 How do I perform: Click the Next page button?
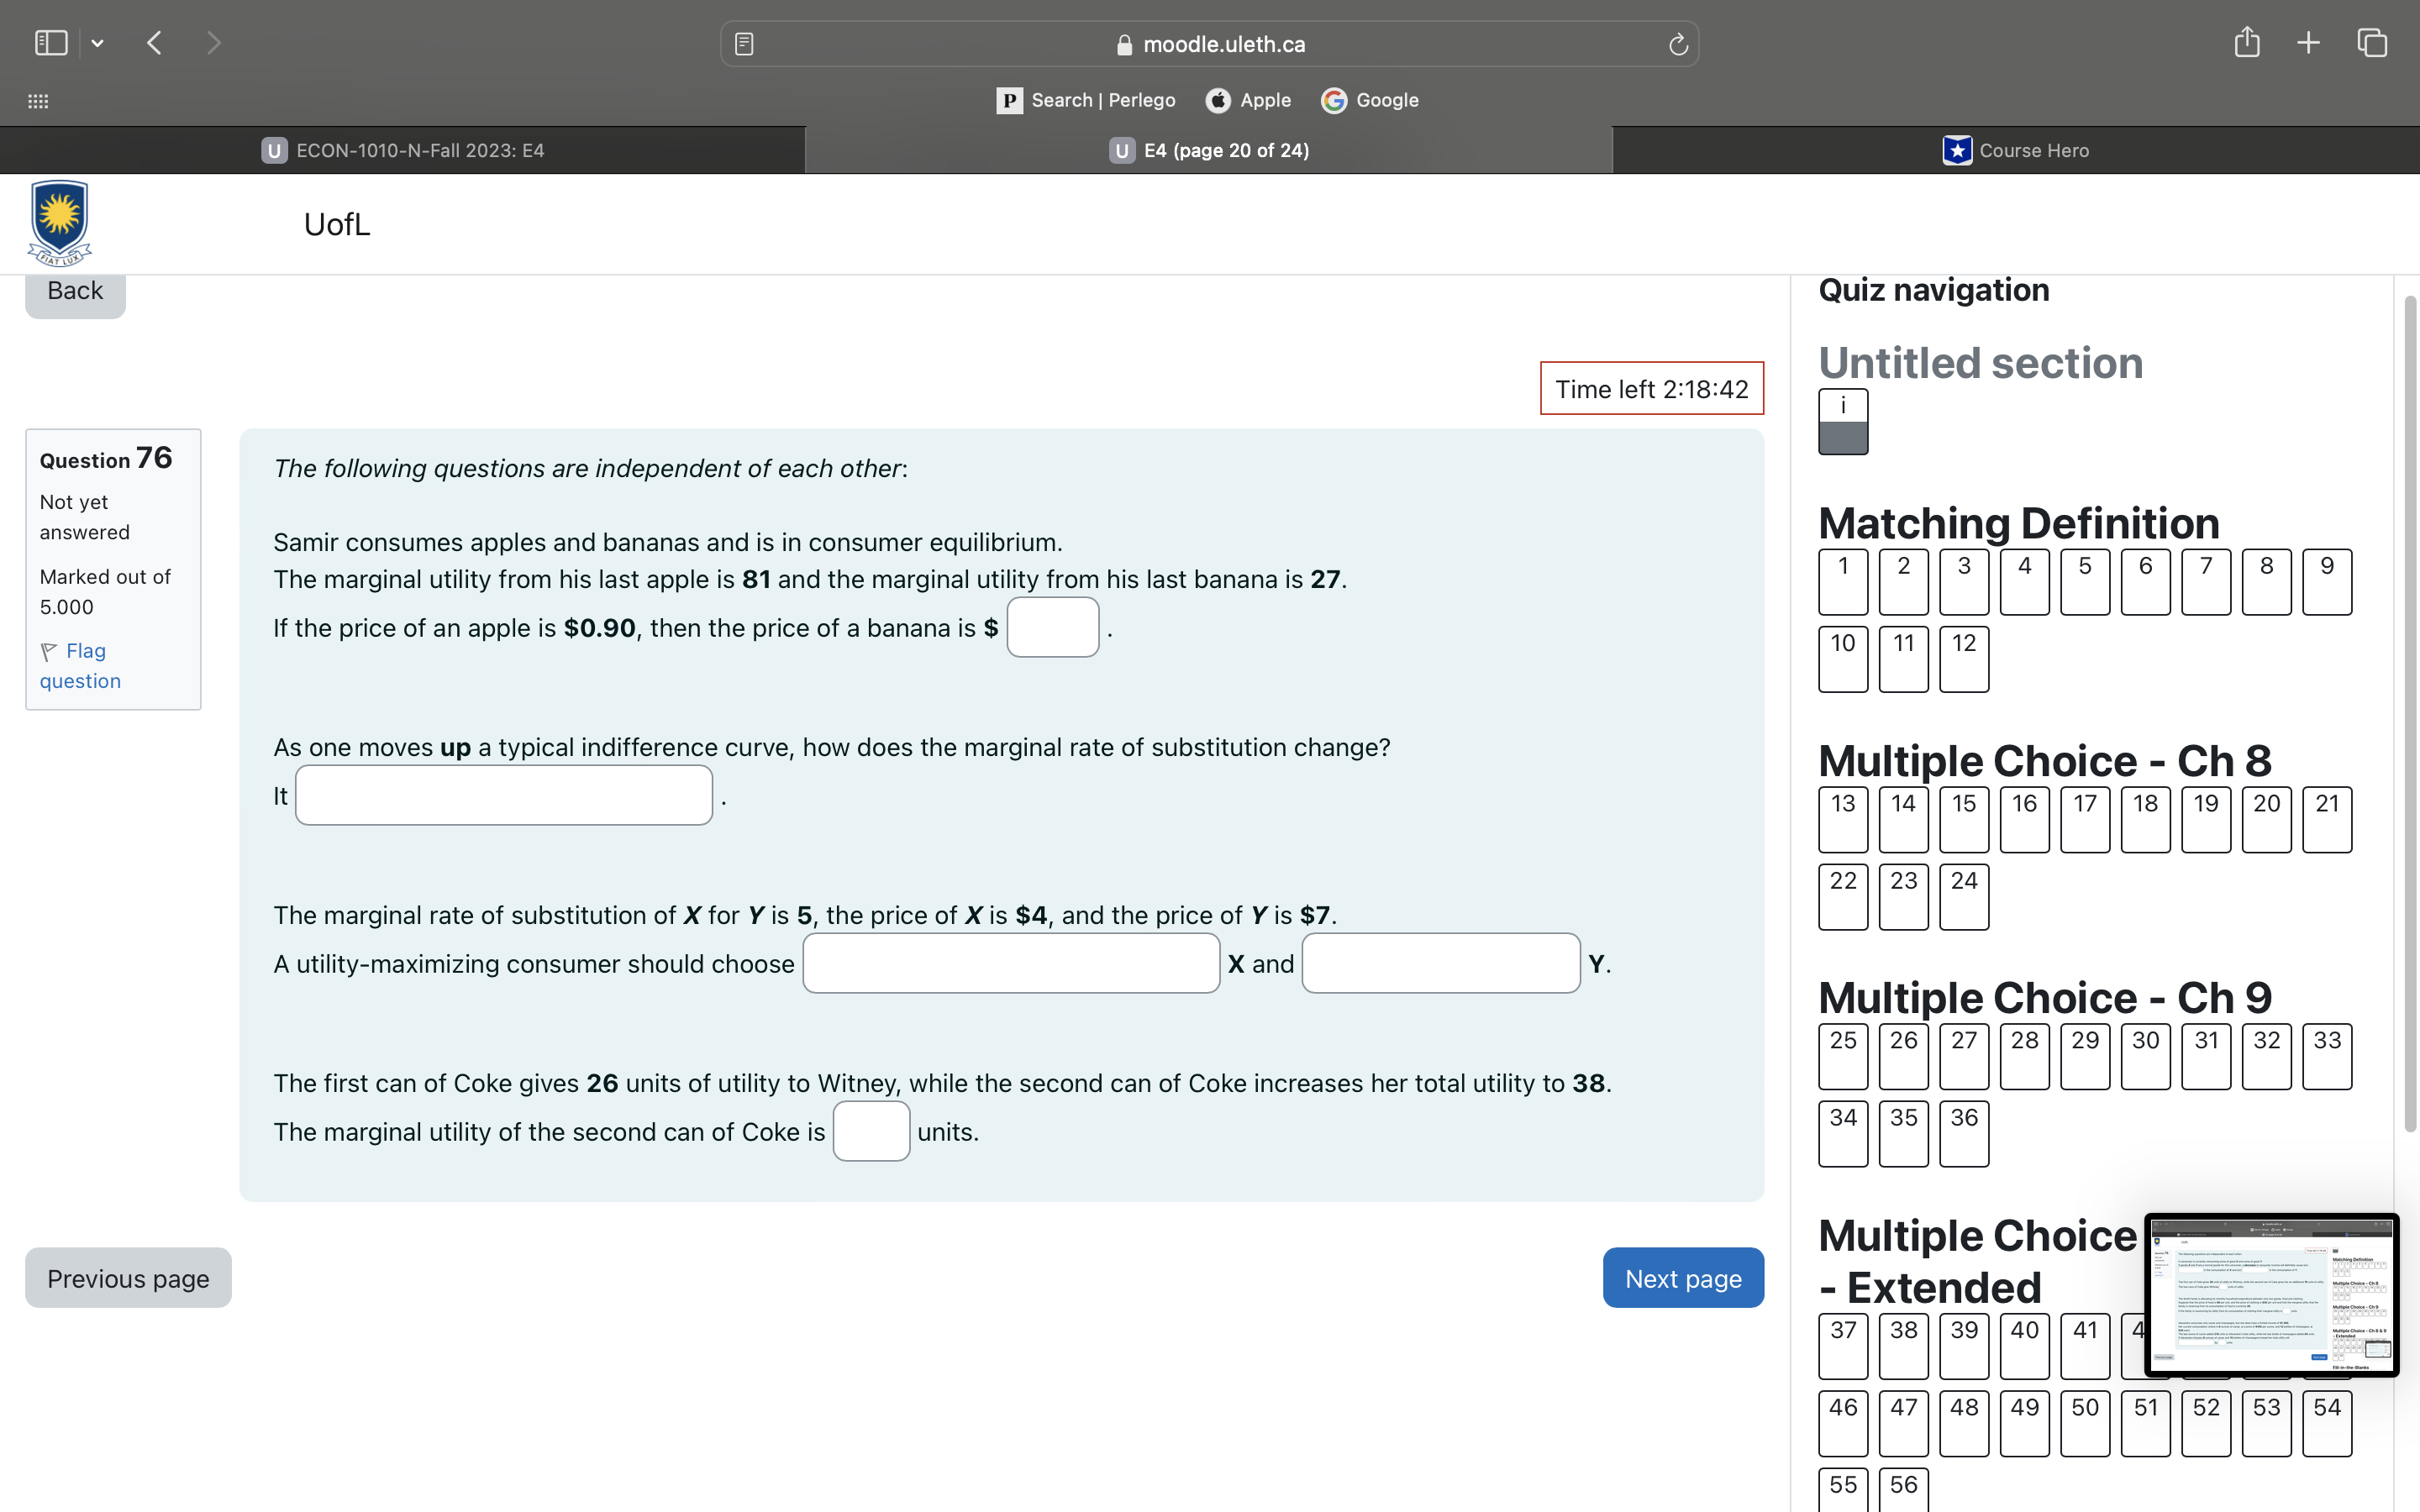coord(1682,1277)
